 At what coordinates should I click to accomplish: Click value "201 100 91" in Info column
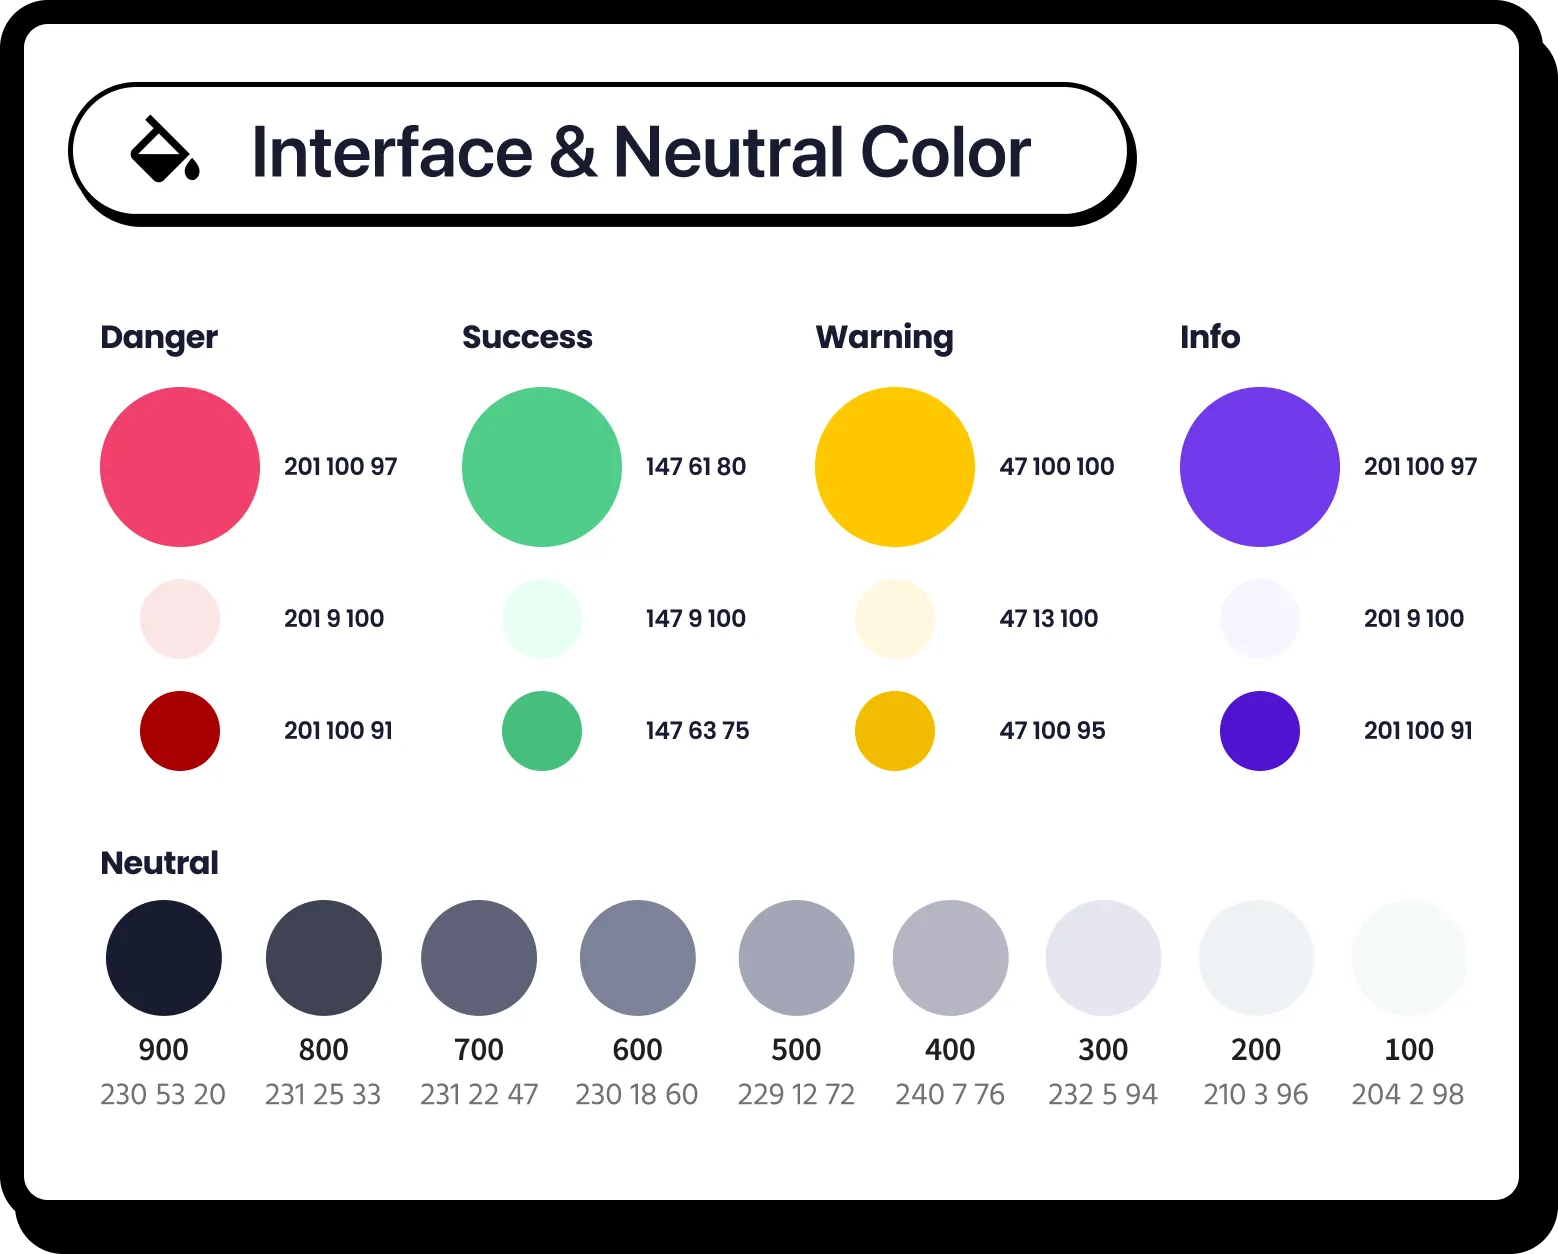click(x=1419, y=731)
